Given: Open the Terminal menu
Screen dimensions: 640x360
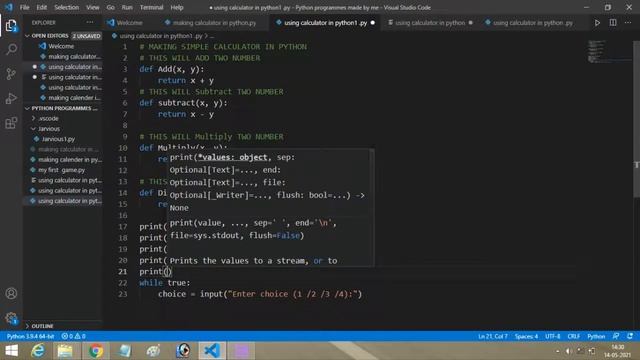Looking at the screenshot, I should point(151,7).
